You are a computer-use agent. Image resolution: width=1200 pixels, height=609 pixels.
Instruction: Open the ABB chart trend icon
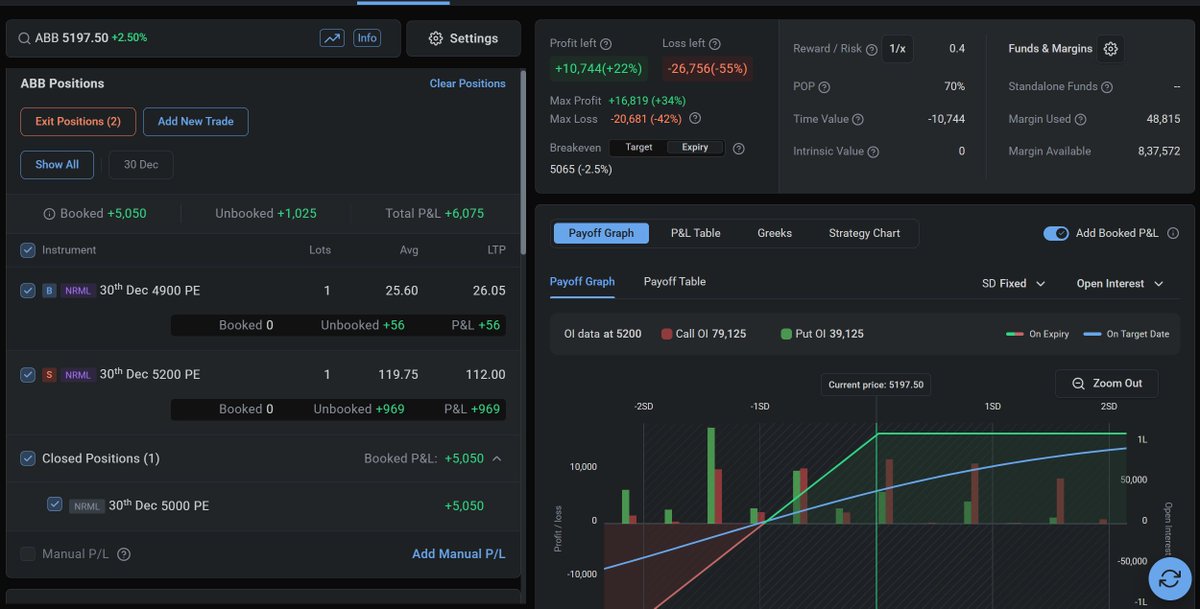(x=332, y=38)
